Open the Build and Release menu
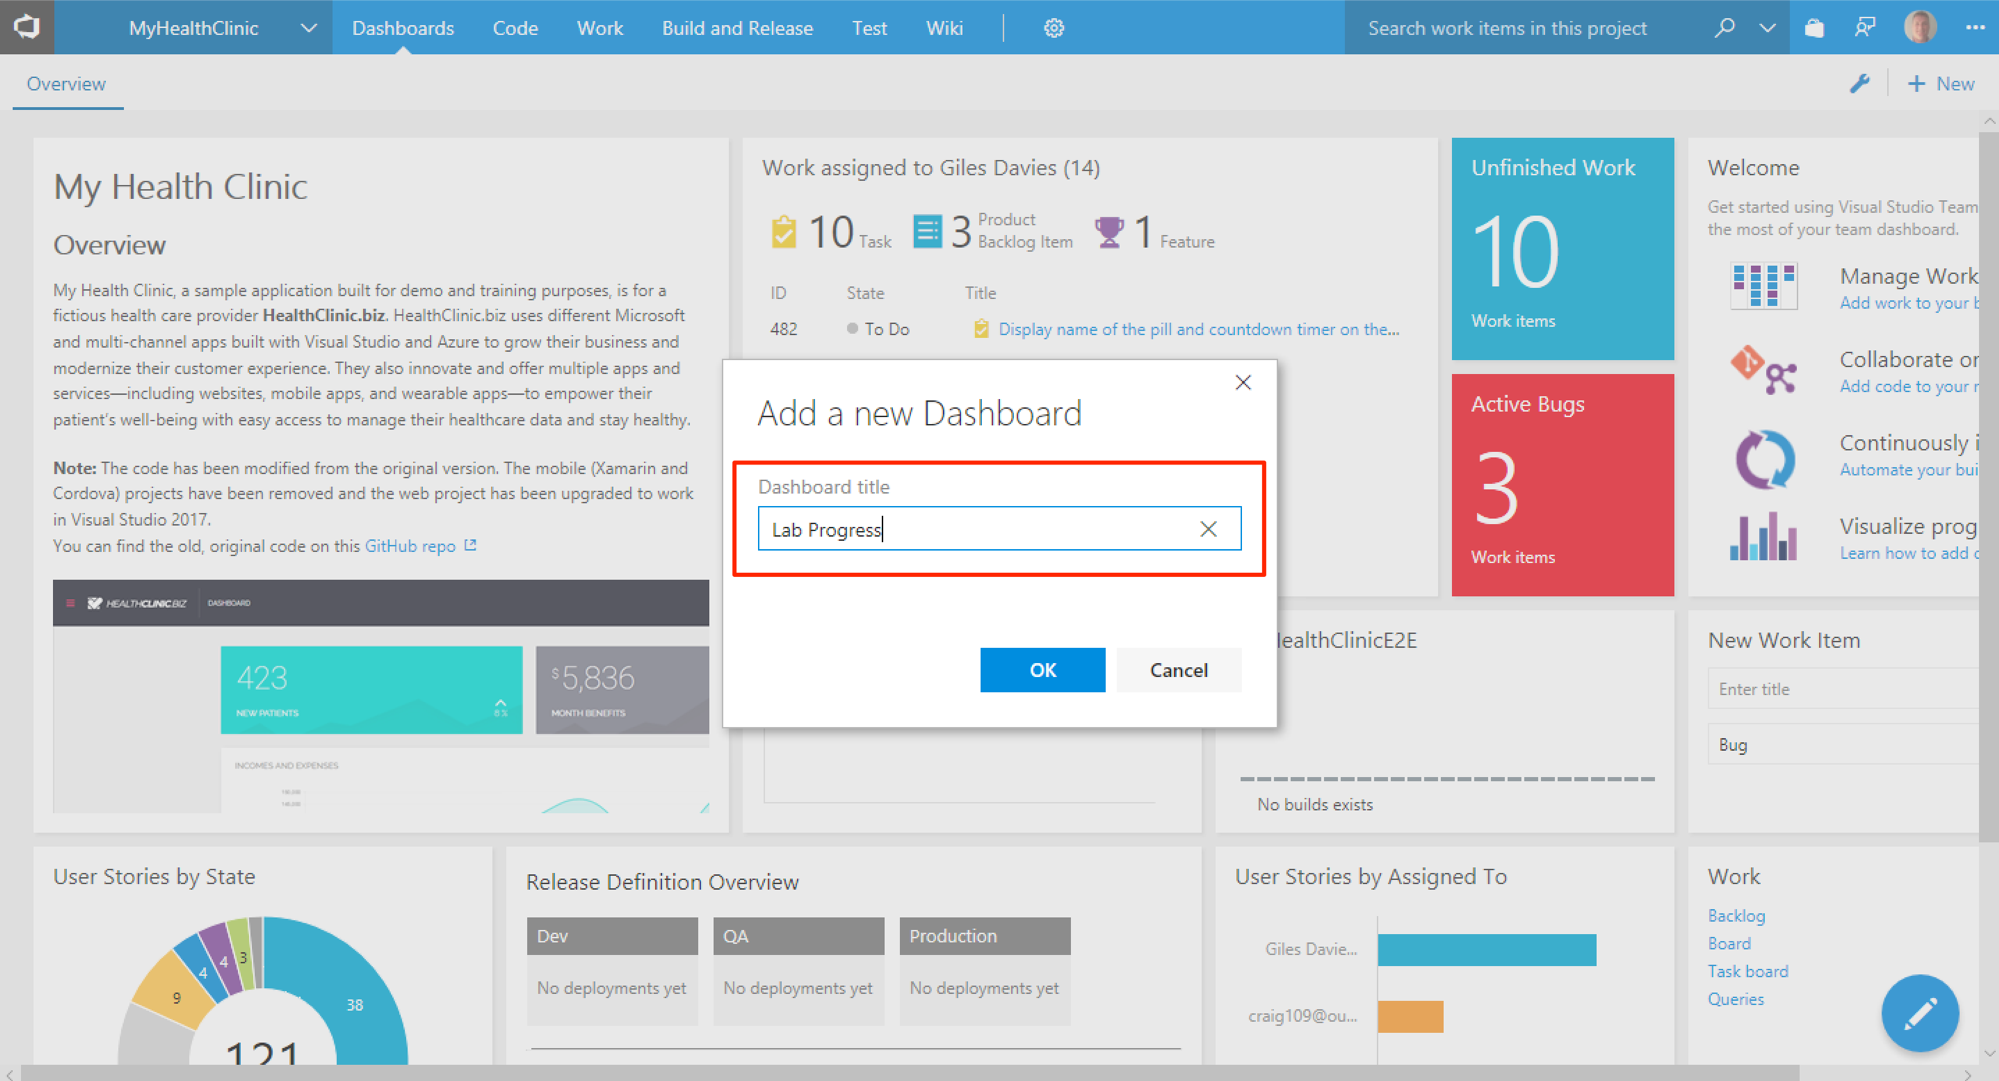Viewport: 1999px width, 1081px height. [737, 28]
